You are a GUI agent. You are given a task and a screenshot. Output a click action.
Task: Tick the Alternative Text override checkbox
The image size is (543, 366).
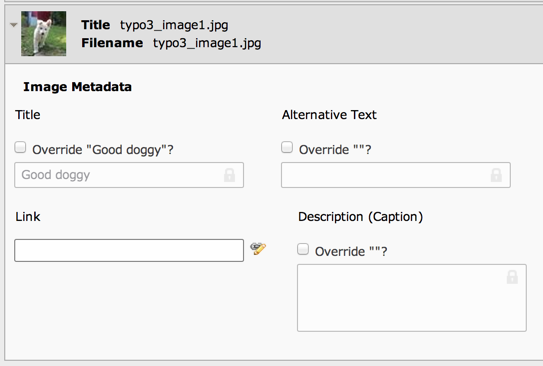coord(287,147)
